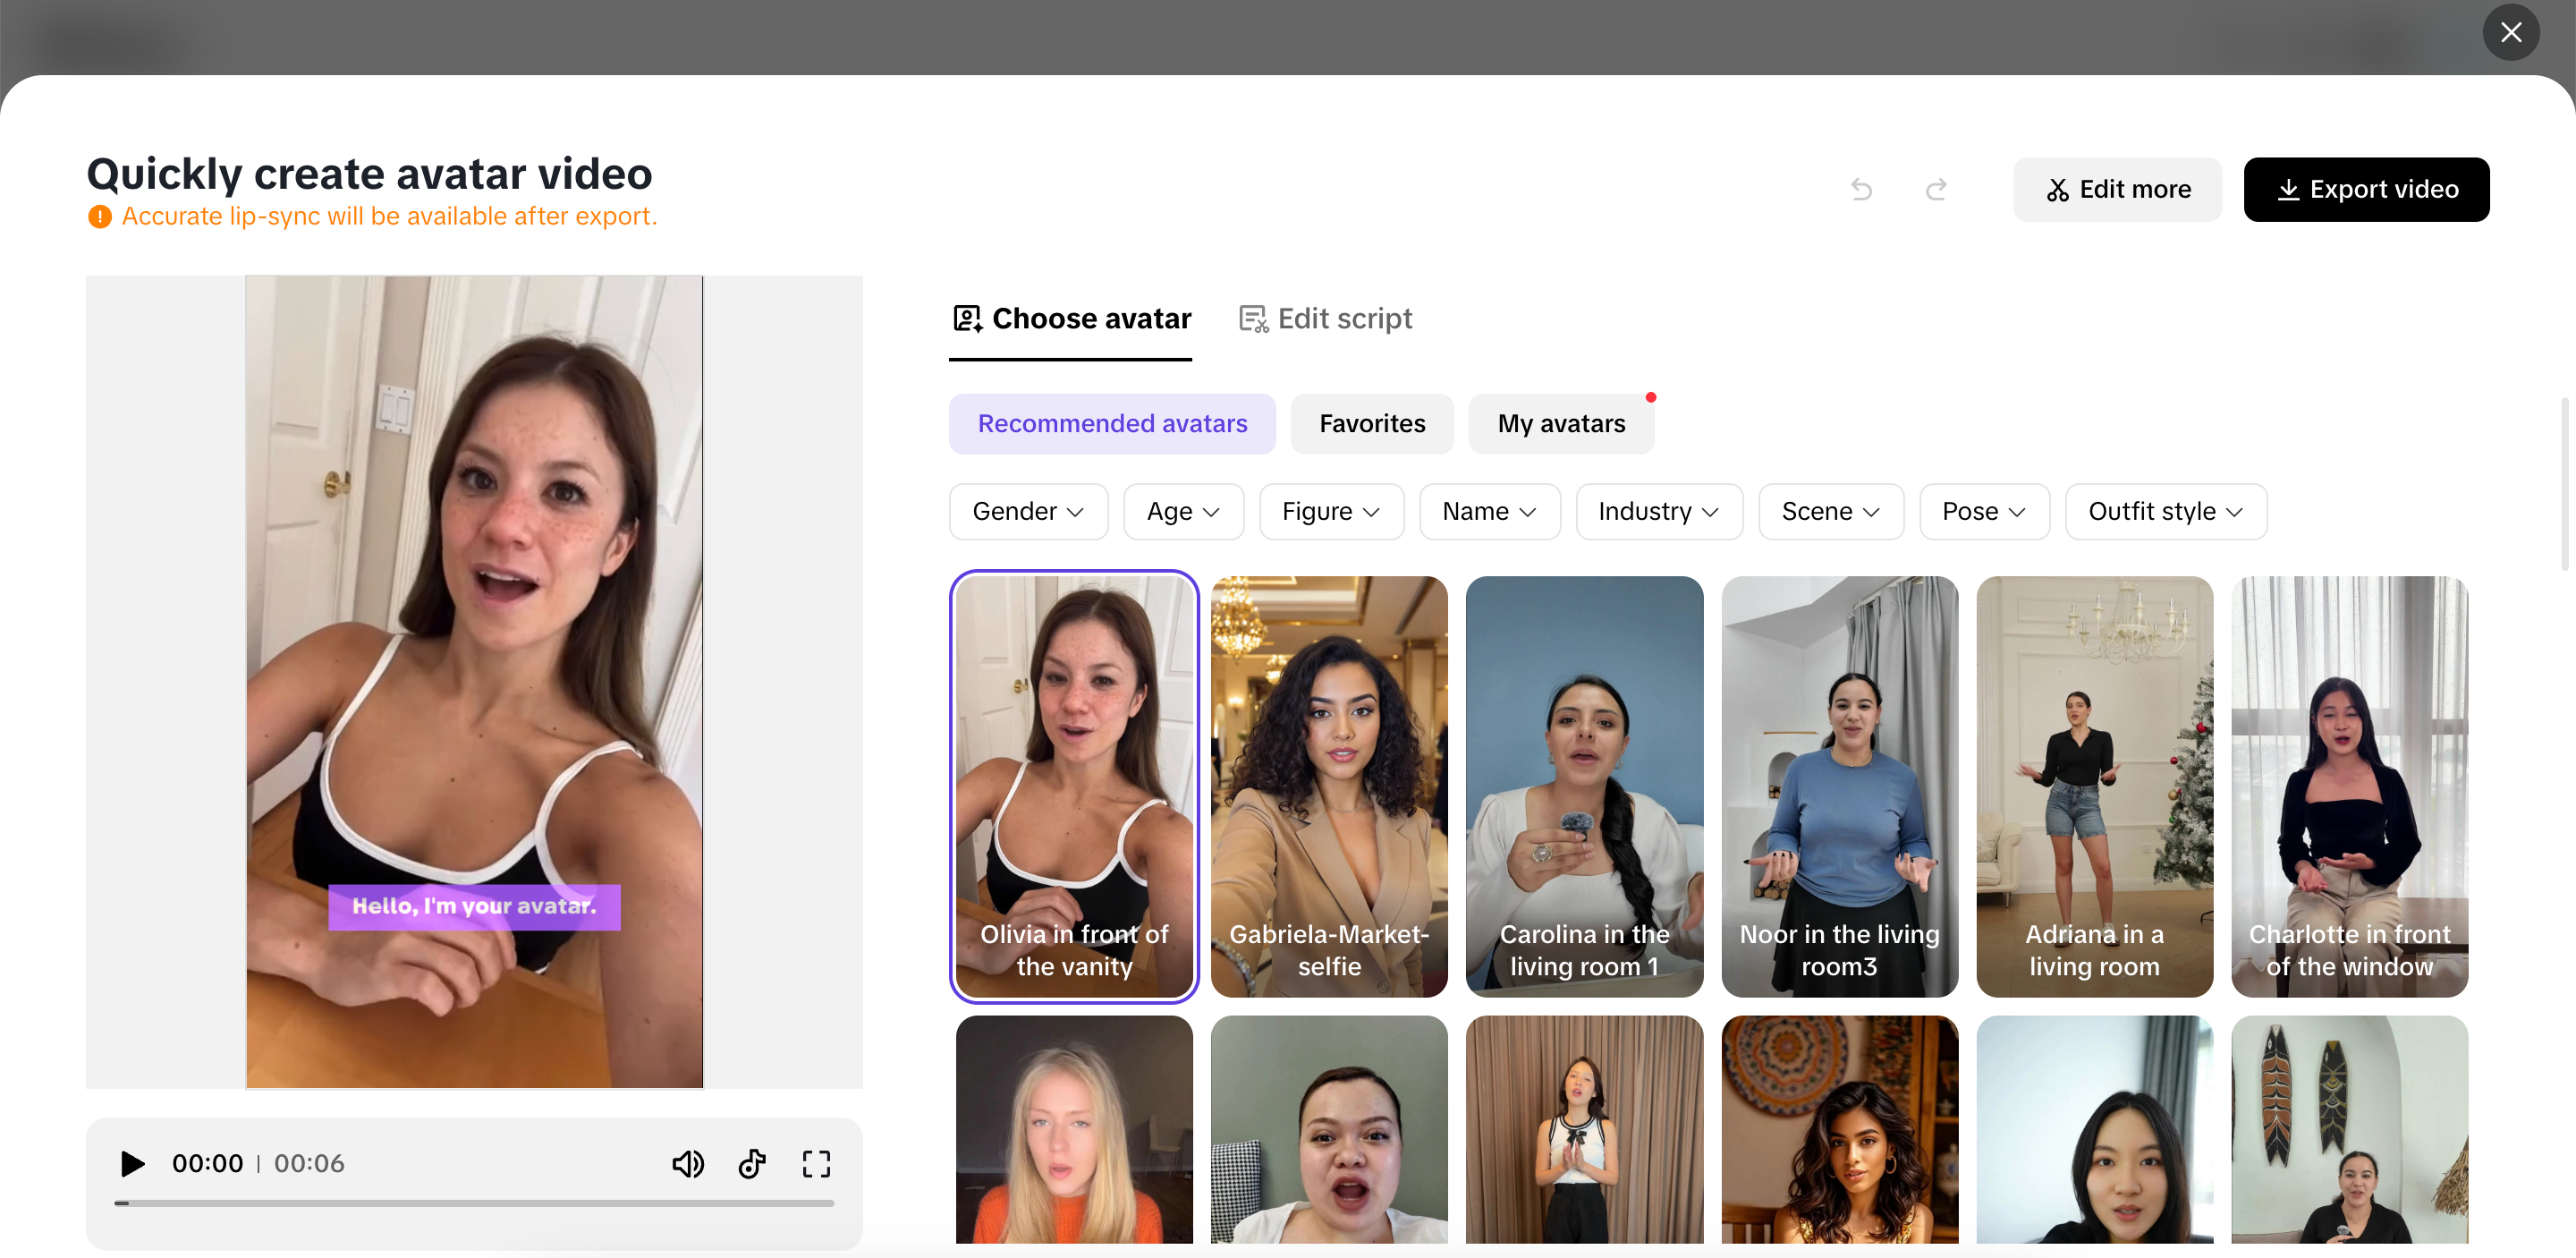The height and width of the screenshot is (1258, 2576).
Task: Select the Choose avatar tab
Action: click(x=1070, y=318)
